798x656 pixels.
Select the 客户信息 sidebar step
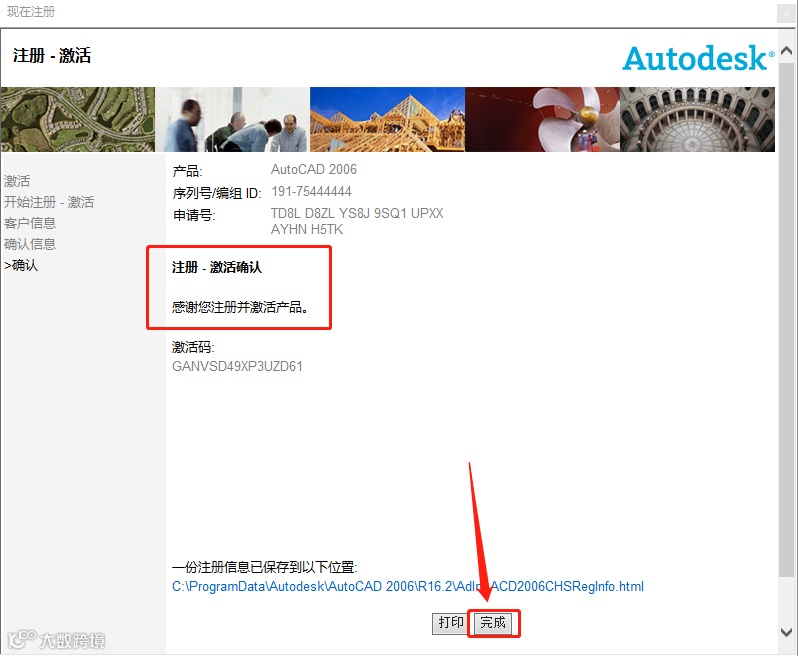pos(30,223)
